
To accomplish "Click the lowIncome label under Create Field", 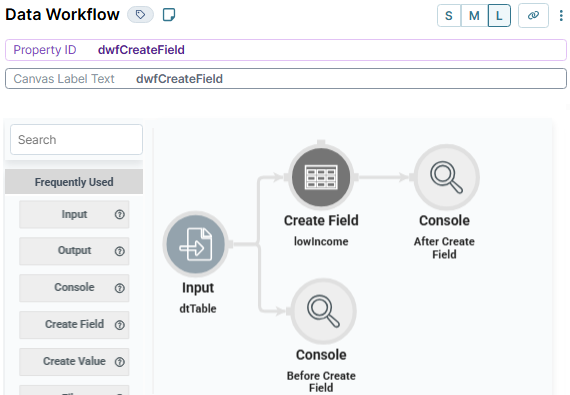I will pyautogui.click(x=321, y=241).
